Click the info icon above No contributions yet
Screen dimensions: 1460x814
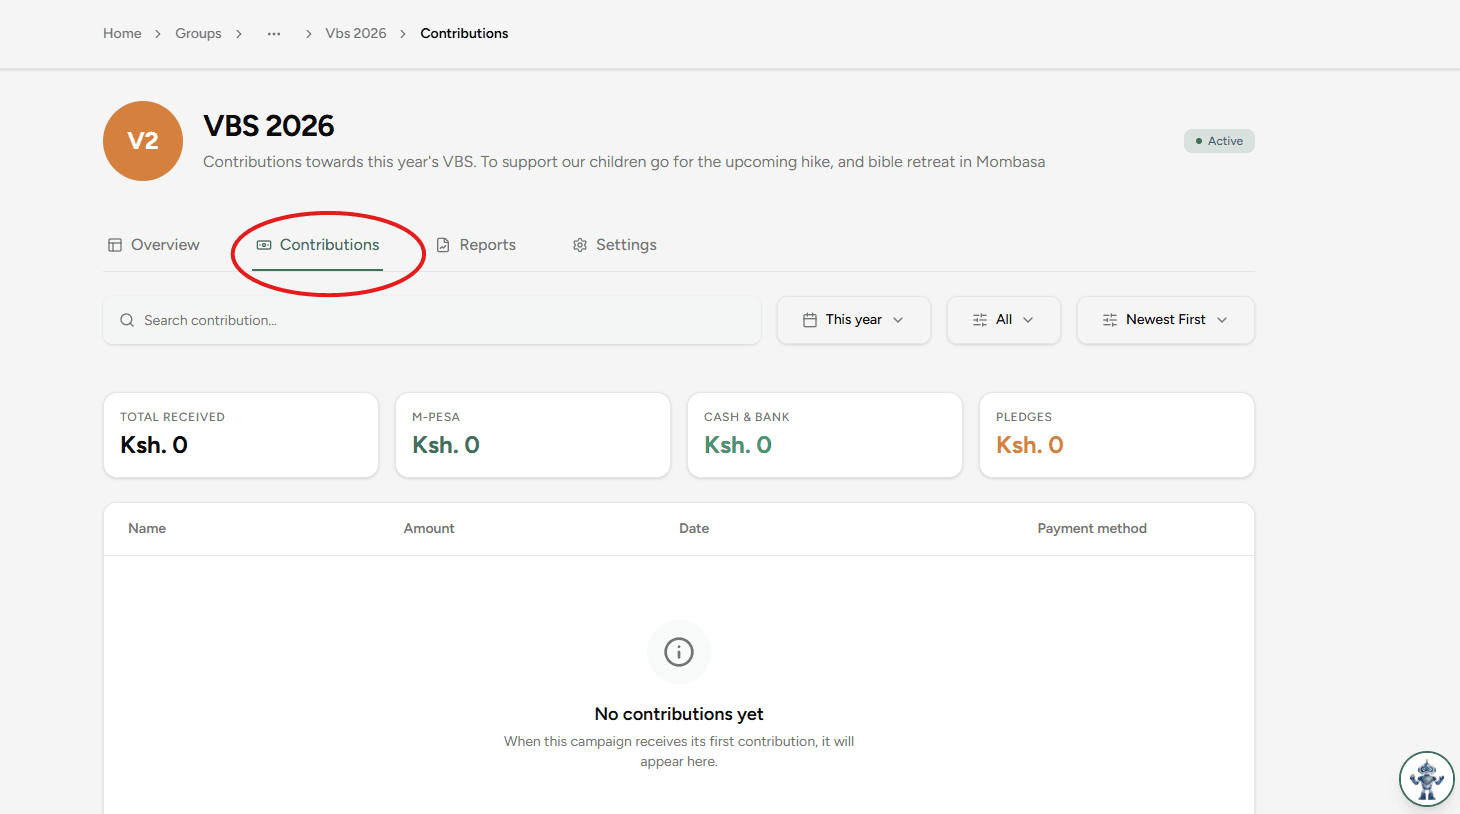tap(679, 652)
